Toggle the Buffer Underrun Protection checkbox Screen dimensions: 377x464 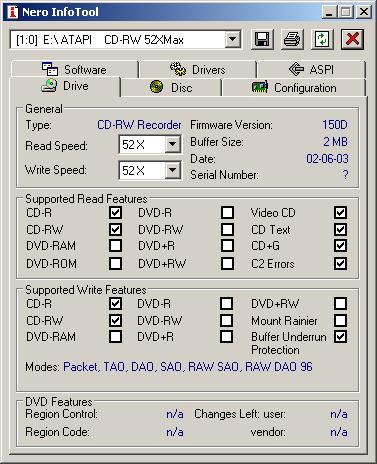click(340, 337)
